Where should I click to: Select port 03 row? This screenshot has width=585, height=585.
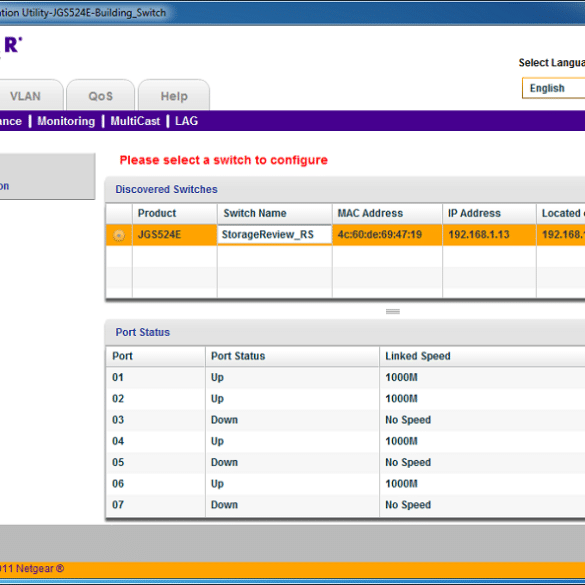coord(345,420)
